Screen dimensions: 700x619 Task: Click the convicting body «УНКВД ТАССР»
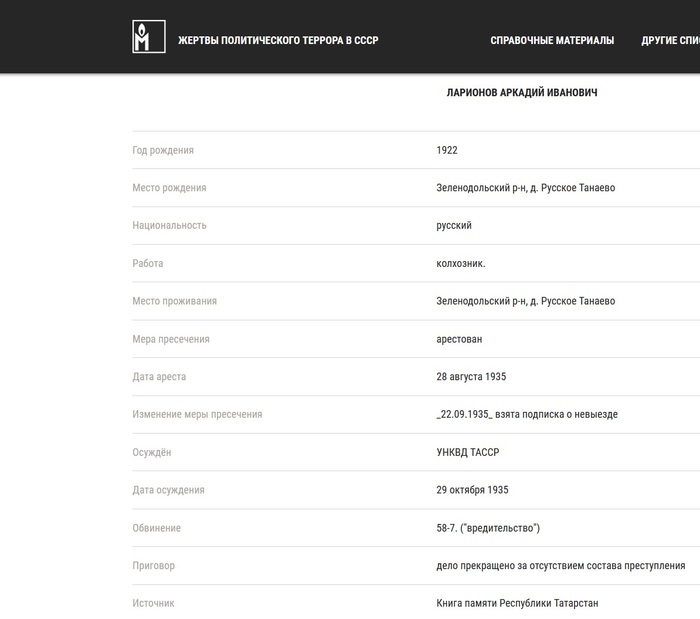(x=468, y=452)
